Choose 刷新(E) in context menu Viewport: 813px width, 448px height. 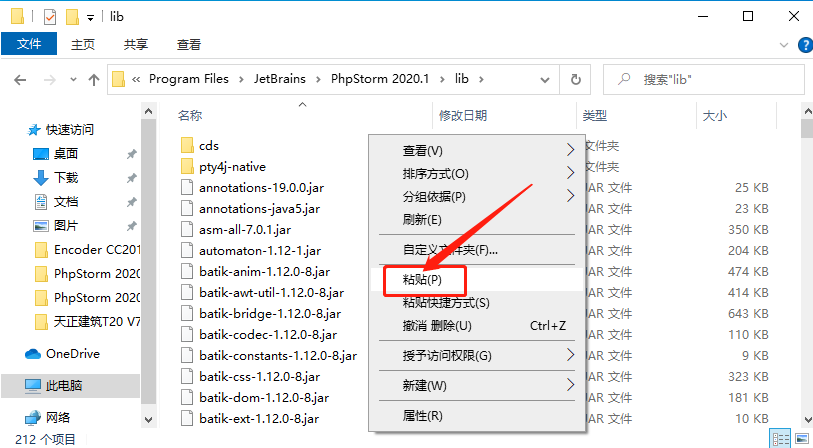click(x=477, y=220)
